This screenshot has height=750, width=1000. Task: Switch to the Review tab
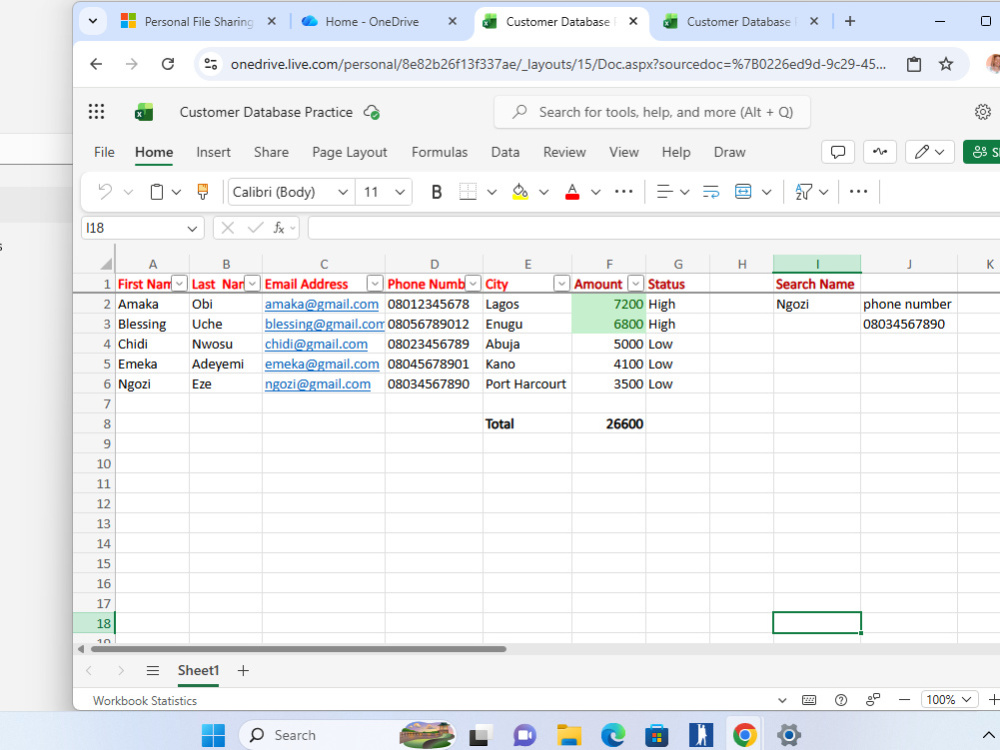pyautogui.click(x=564, y=152)
